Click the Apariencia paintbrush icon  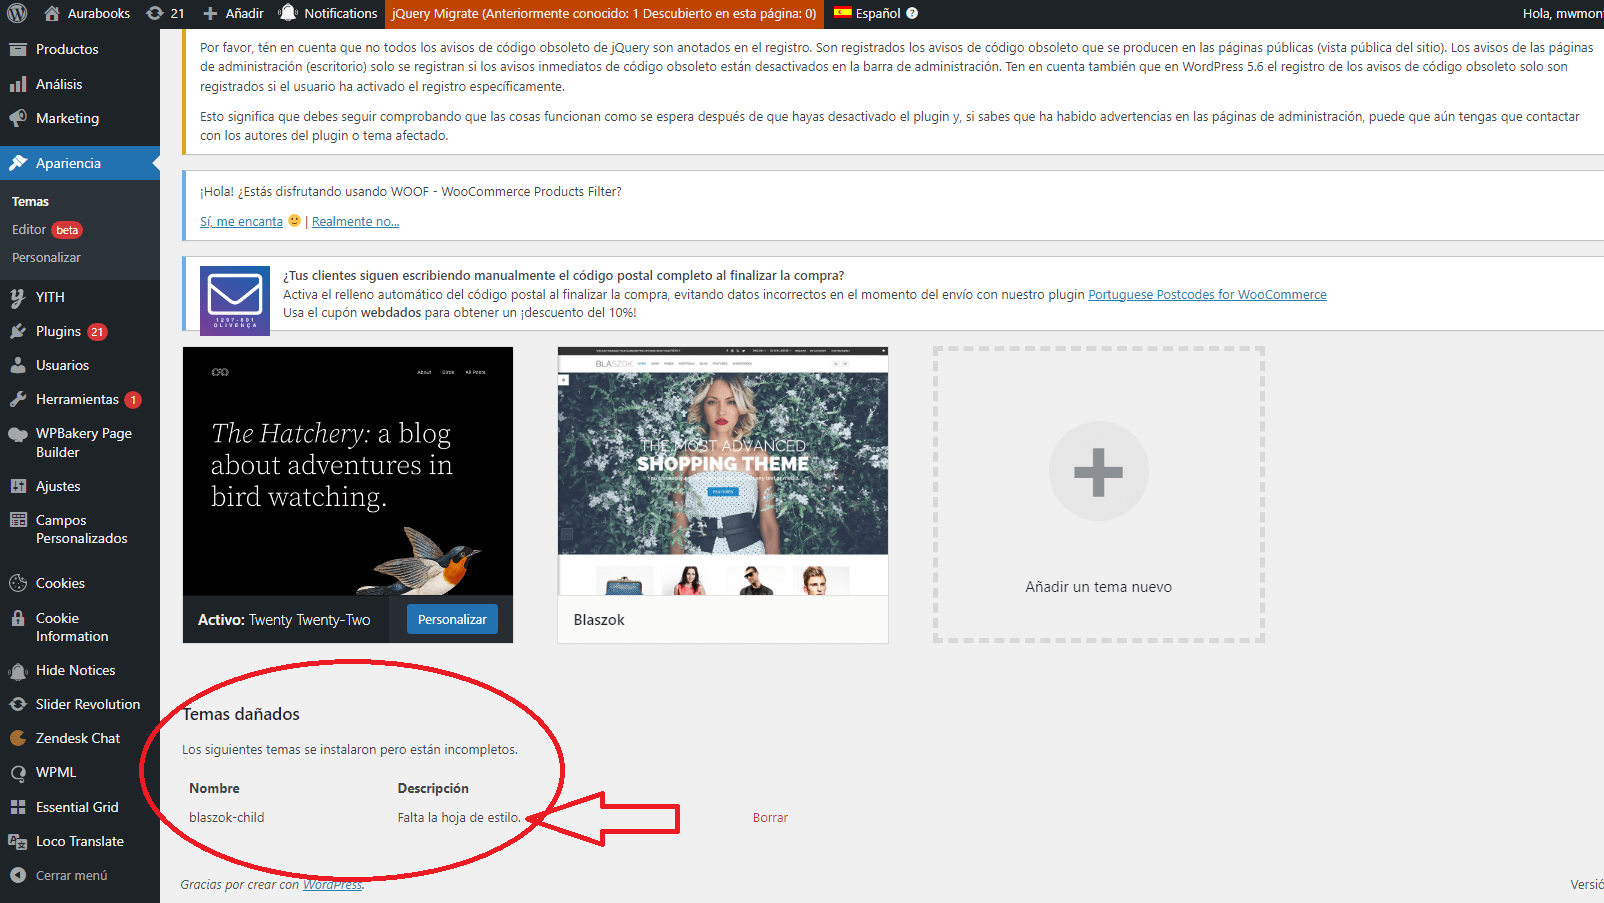click(x=18, y=163)
